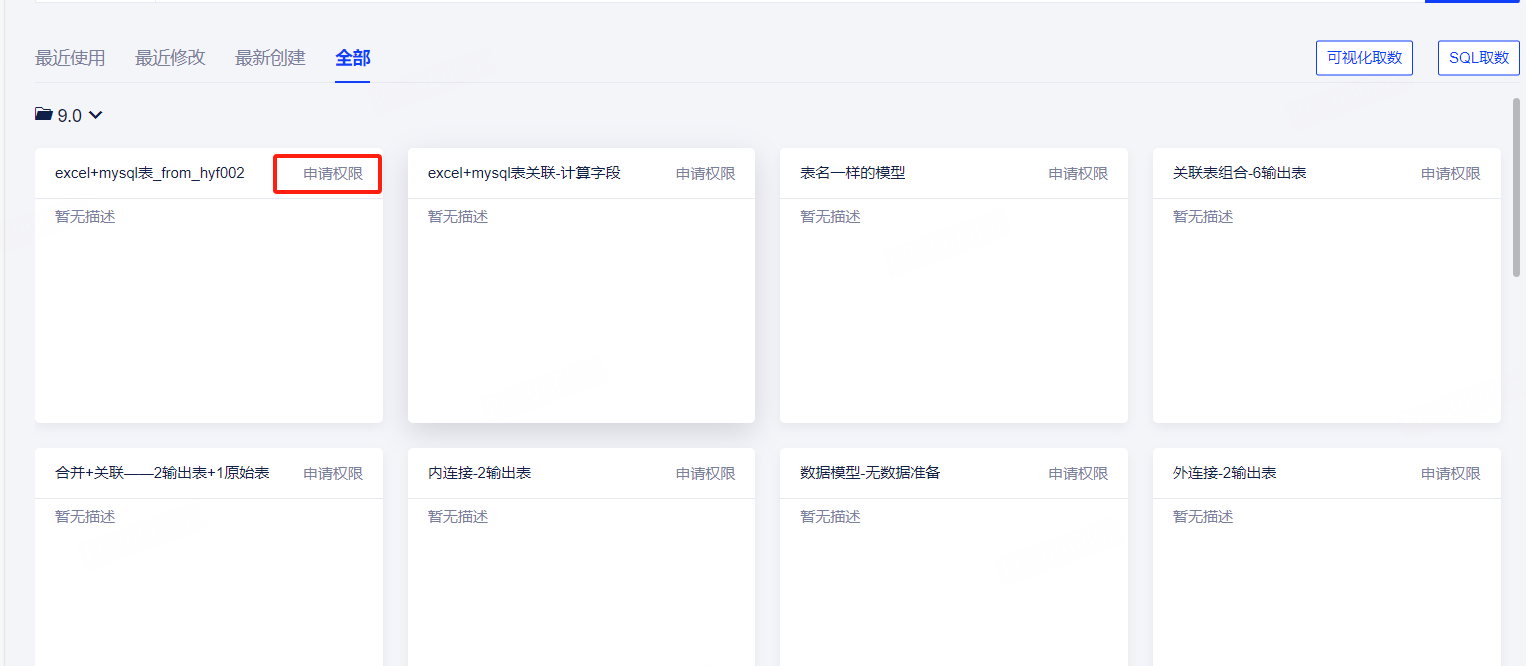Expand the 9.0 folder dropdown chevron
This screenshot has height=666, width=1526.
96,115
